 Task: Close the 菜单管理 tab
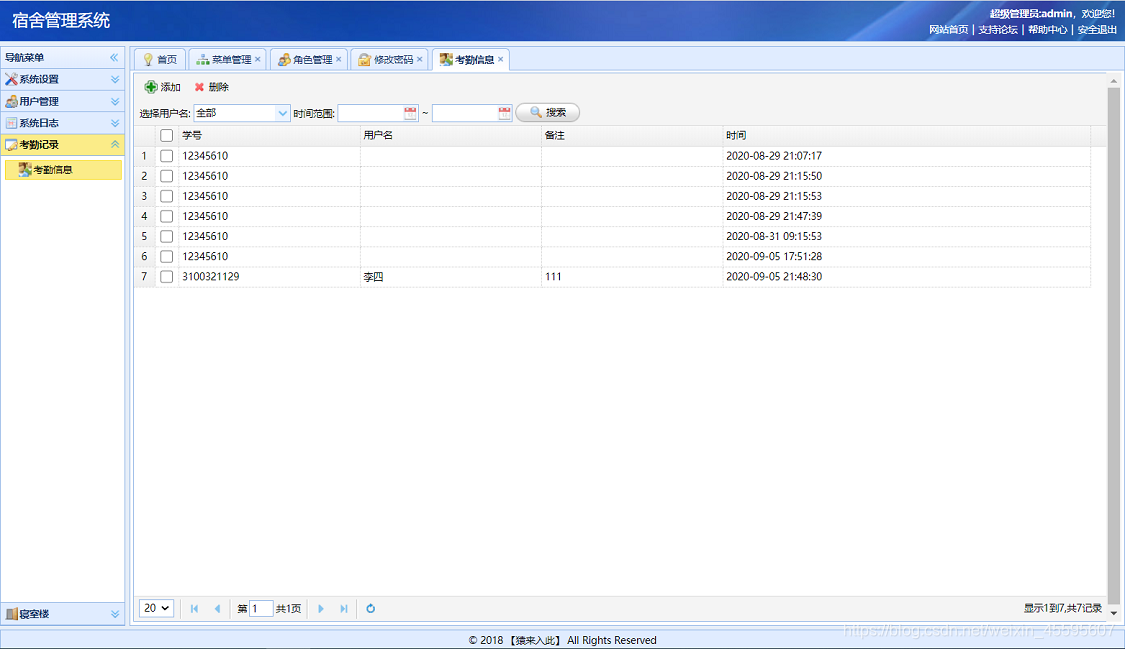258,59
